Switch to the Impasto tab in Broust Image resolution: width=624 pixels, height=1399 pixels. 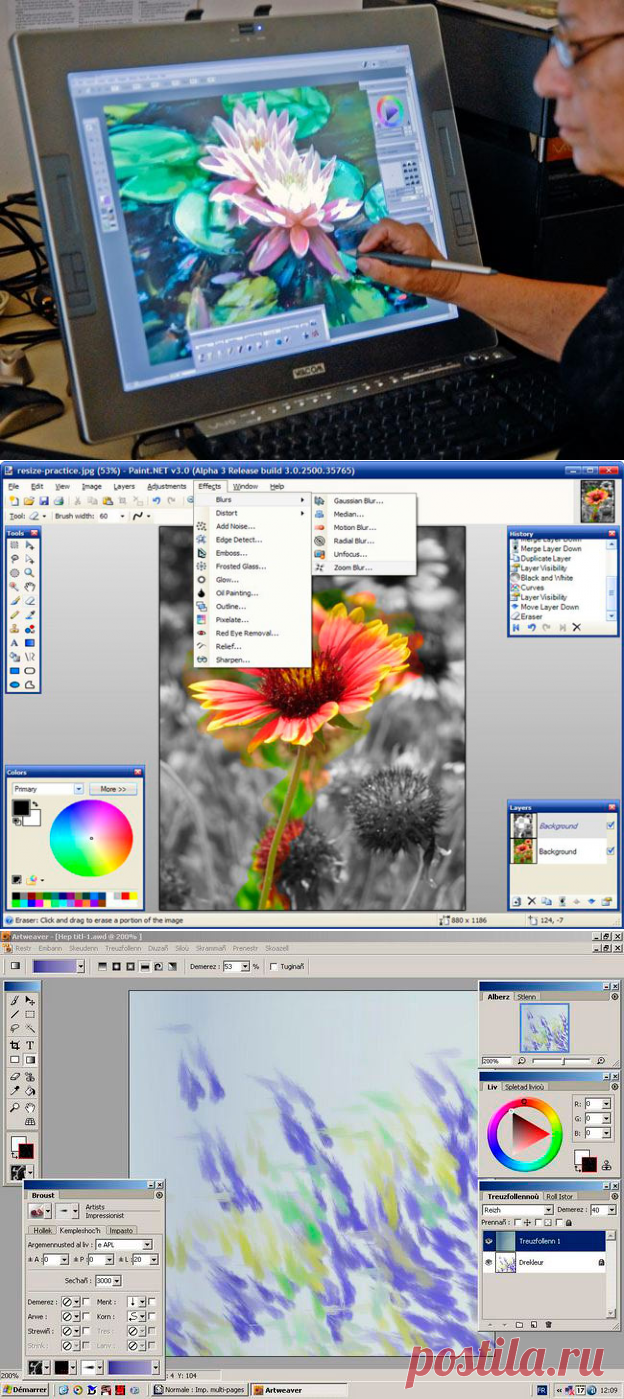[x=120, y=1230]
